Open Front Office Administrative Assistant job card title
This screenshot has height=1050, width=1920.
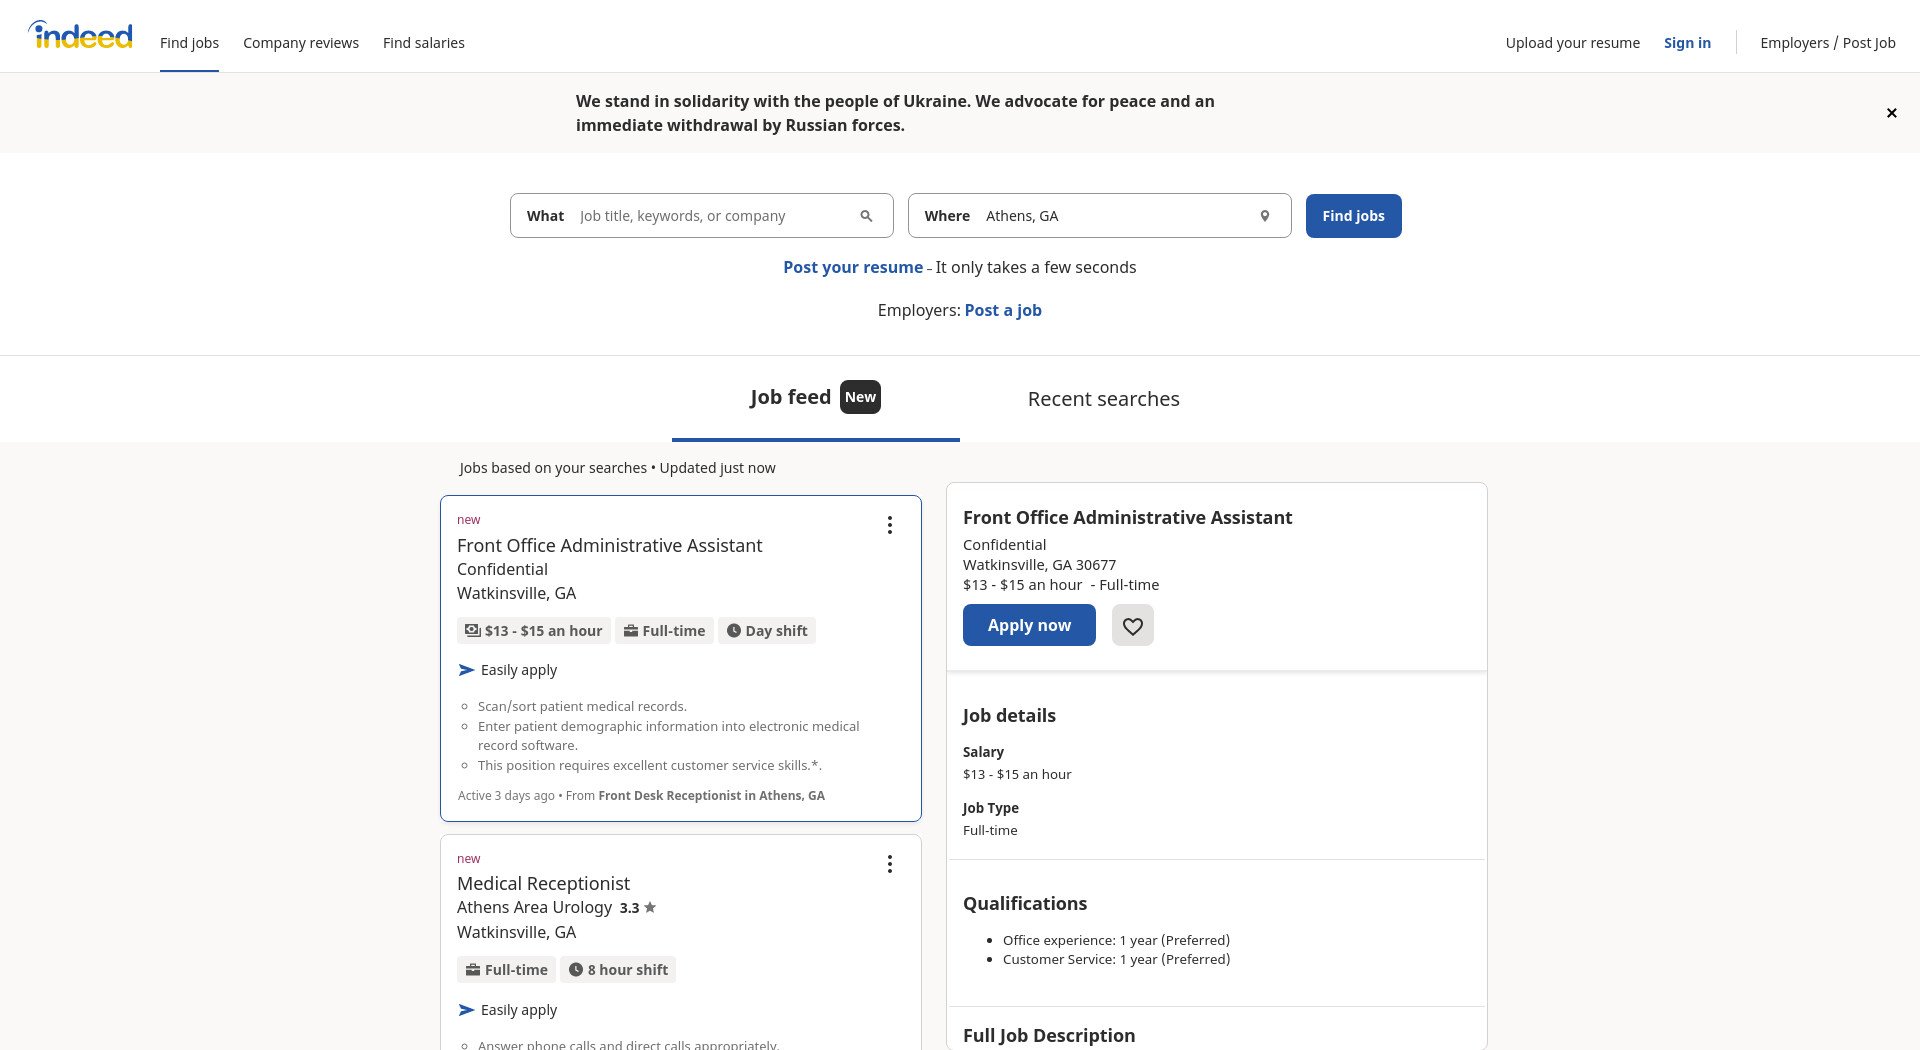pos(609,545)
